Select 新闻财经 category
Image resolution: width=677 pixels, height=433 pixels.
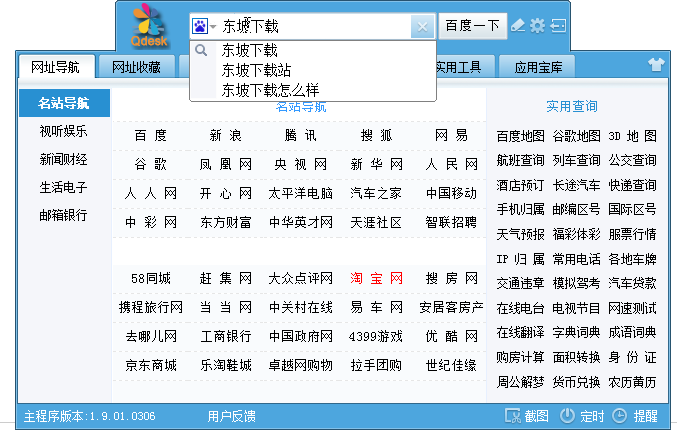pos(63,159)
